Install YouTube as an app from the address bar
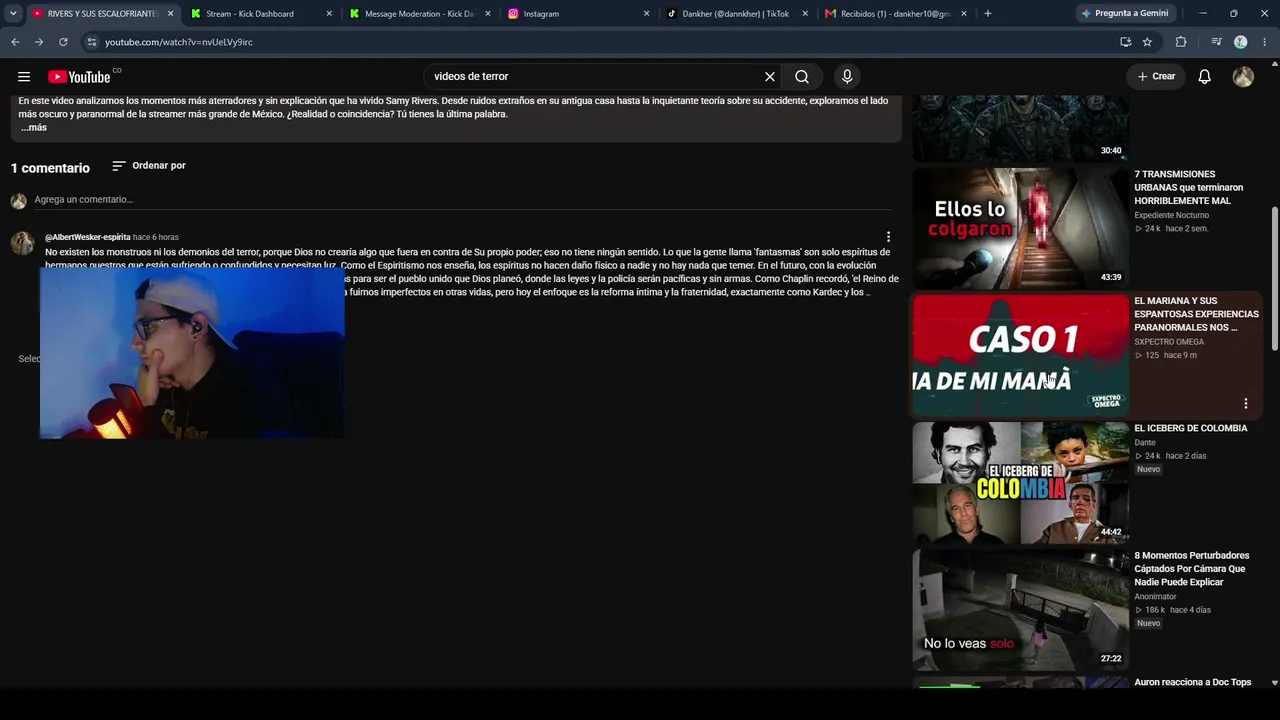 pyautogui.click(x=1126, y=42)
